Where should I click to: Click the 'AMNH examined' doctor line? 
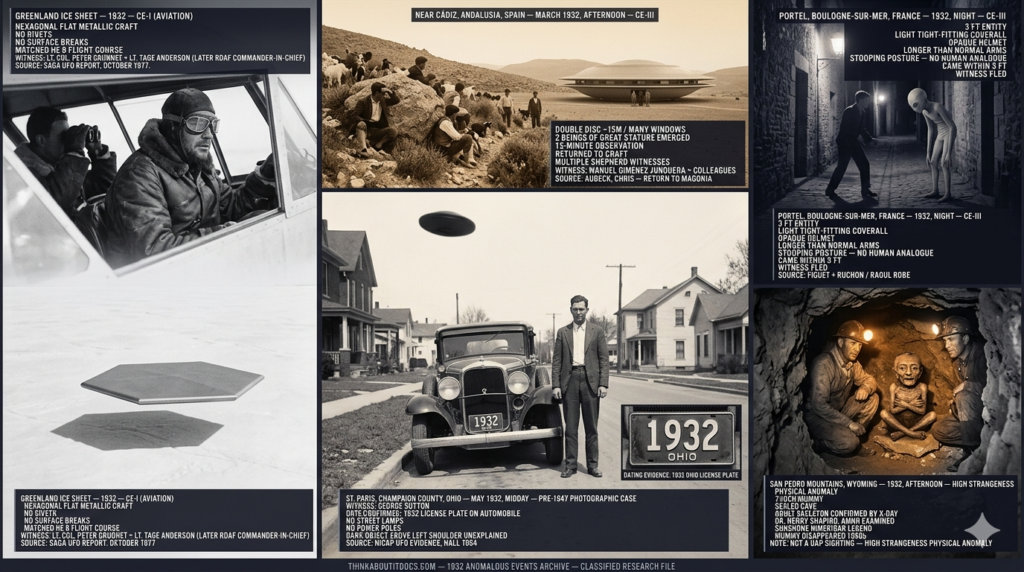837,521
